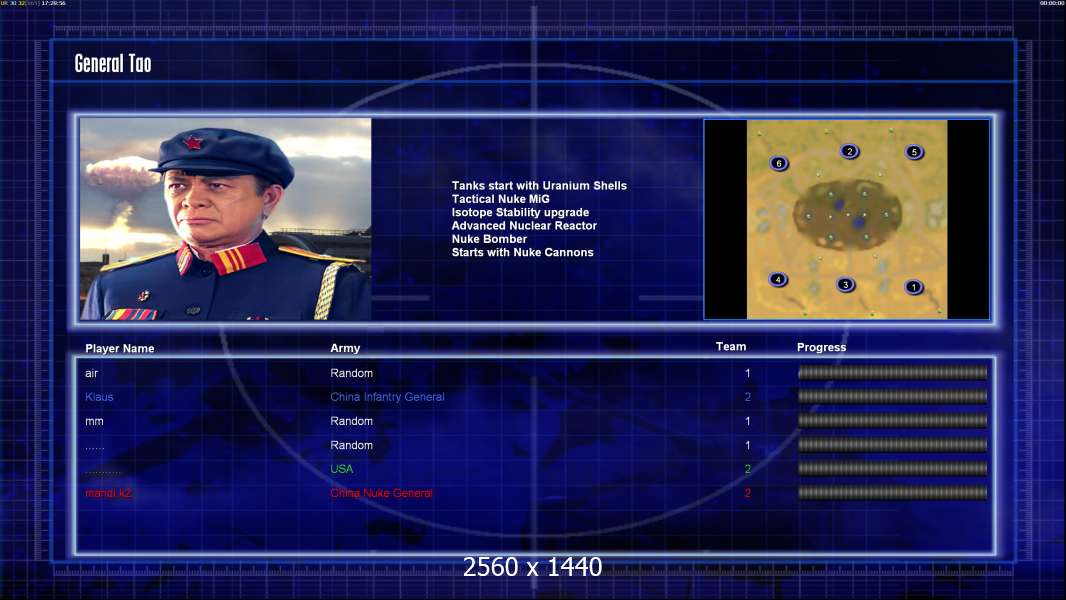Image resolution: width=1066 pixels, height=600 pixels.
Task: Click the progress bar for player air
Action: click(893, 372)
